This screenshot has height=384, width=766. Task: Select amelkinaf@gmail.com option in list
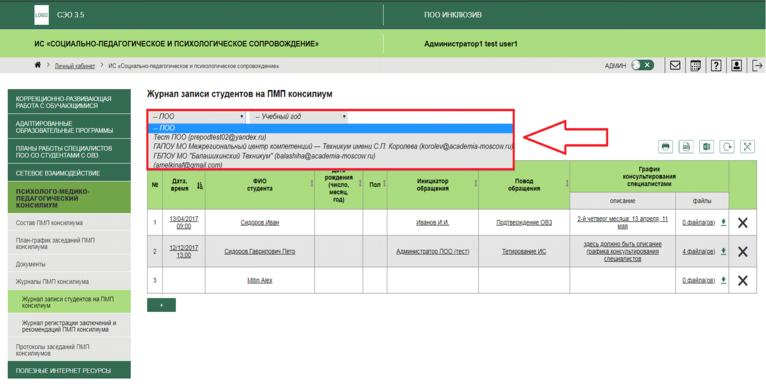[x=331, y=165]
